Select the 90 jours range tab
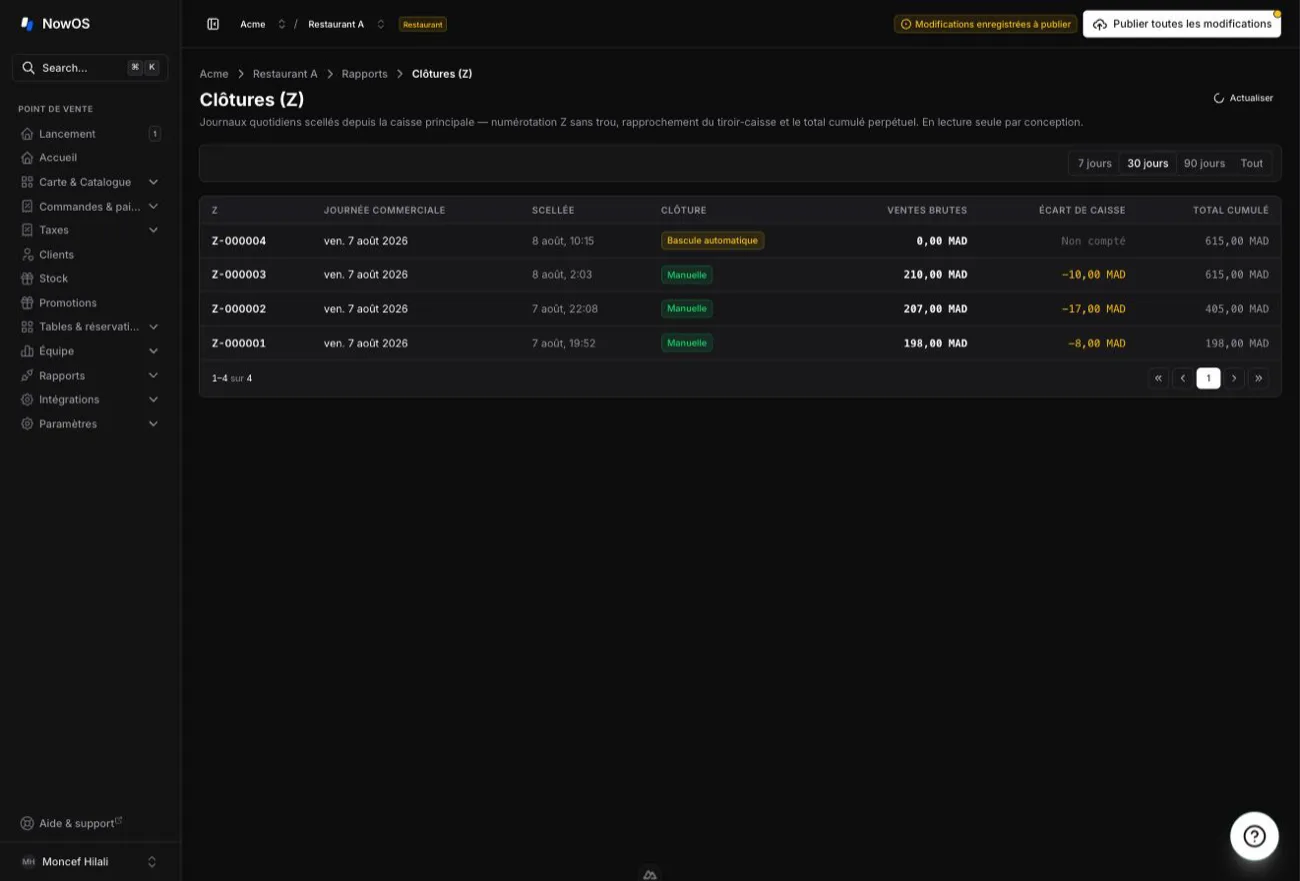Image resolution: width=1300 pixels, height=881 pixels. 1204,163
